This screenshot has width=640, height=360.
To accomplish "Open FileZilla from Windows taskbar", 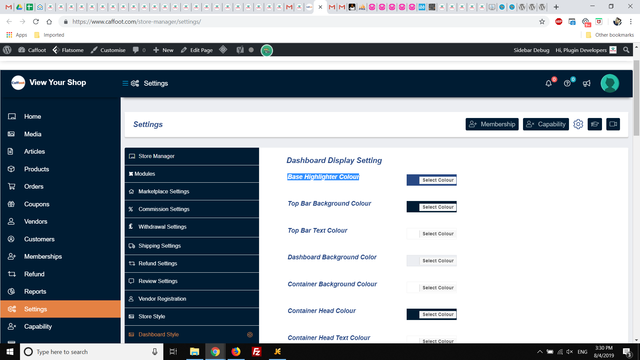I will [256, 351].
